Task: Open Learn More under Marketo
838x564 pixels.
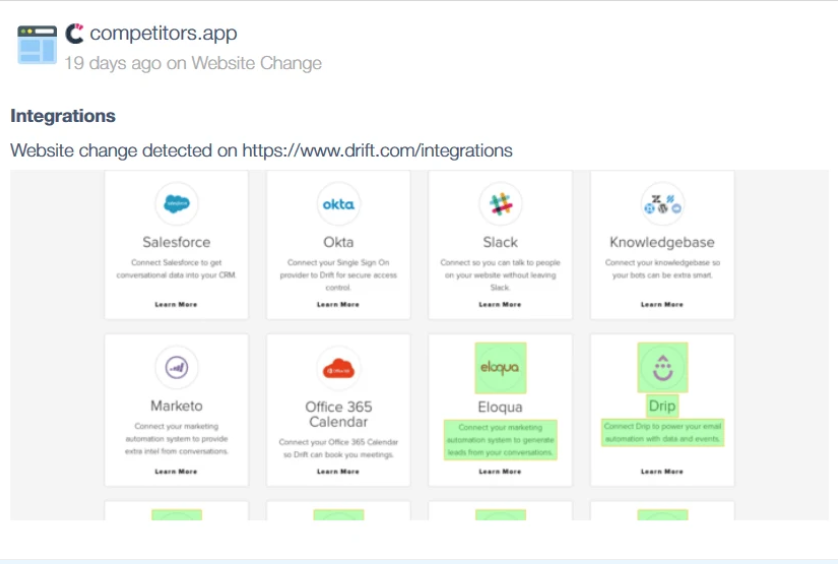Action: point(176,472)
